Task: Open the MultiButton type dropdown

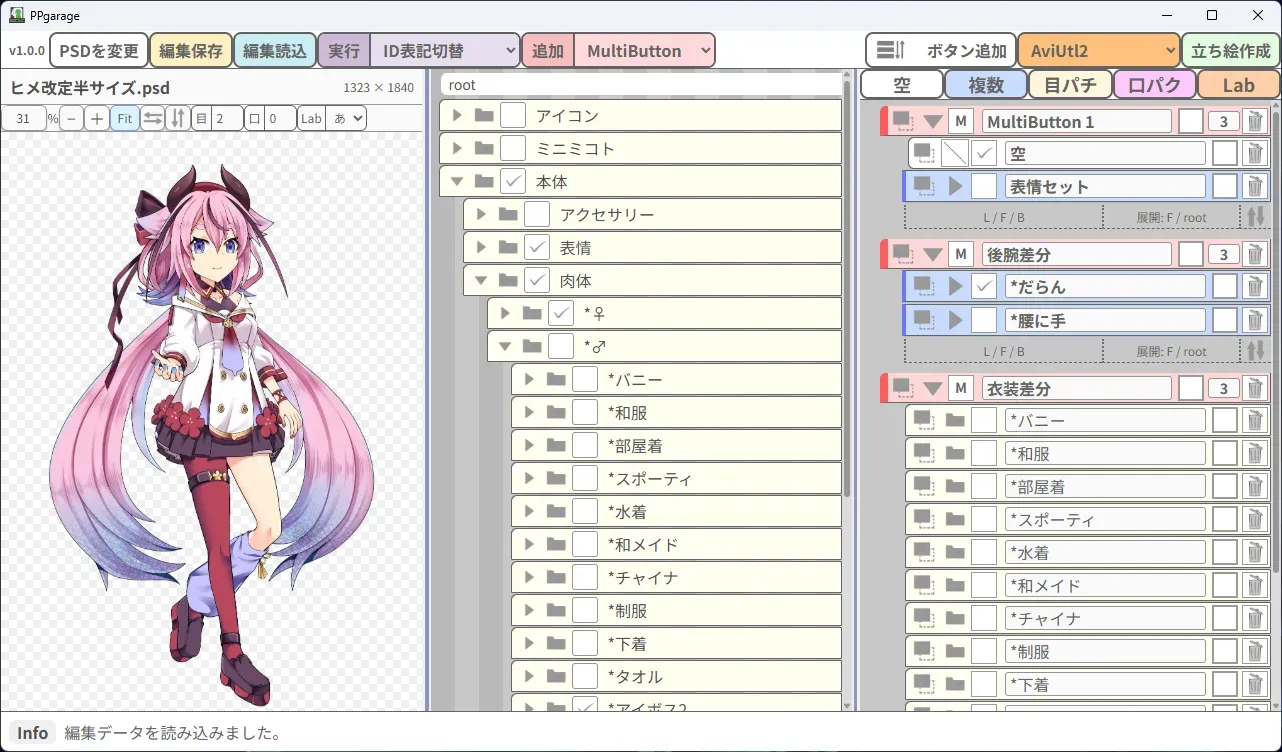Action: [645, 51]
